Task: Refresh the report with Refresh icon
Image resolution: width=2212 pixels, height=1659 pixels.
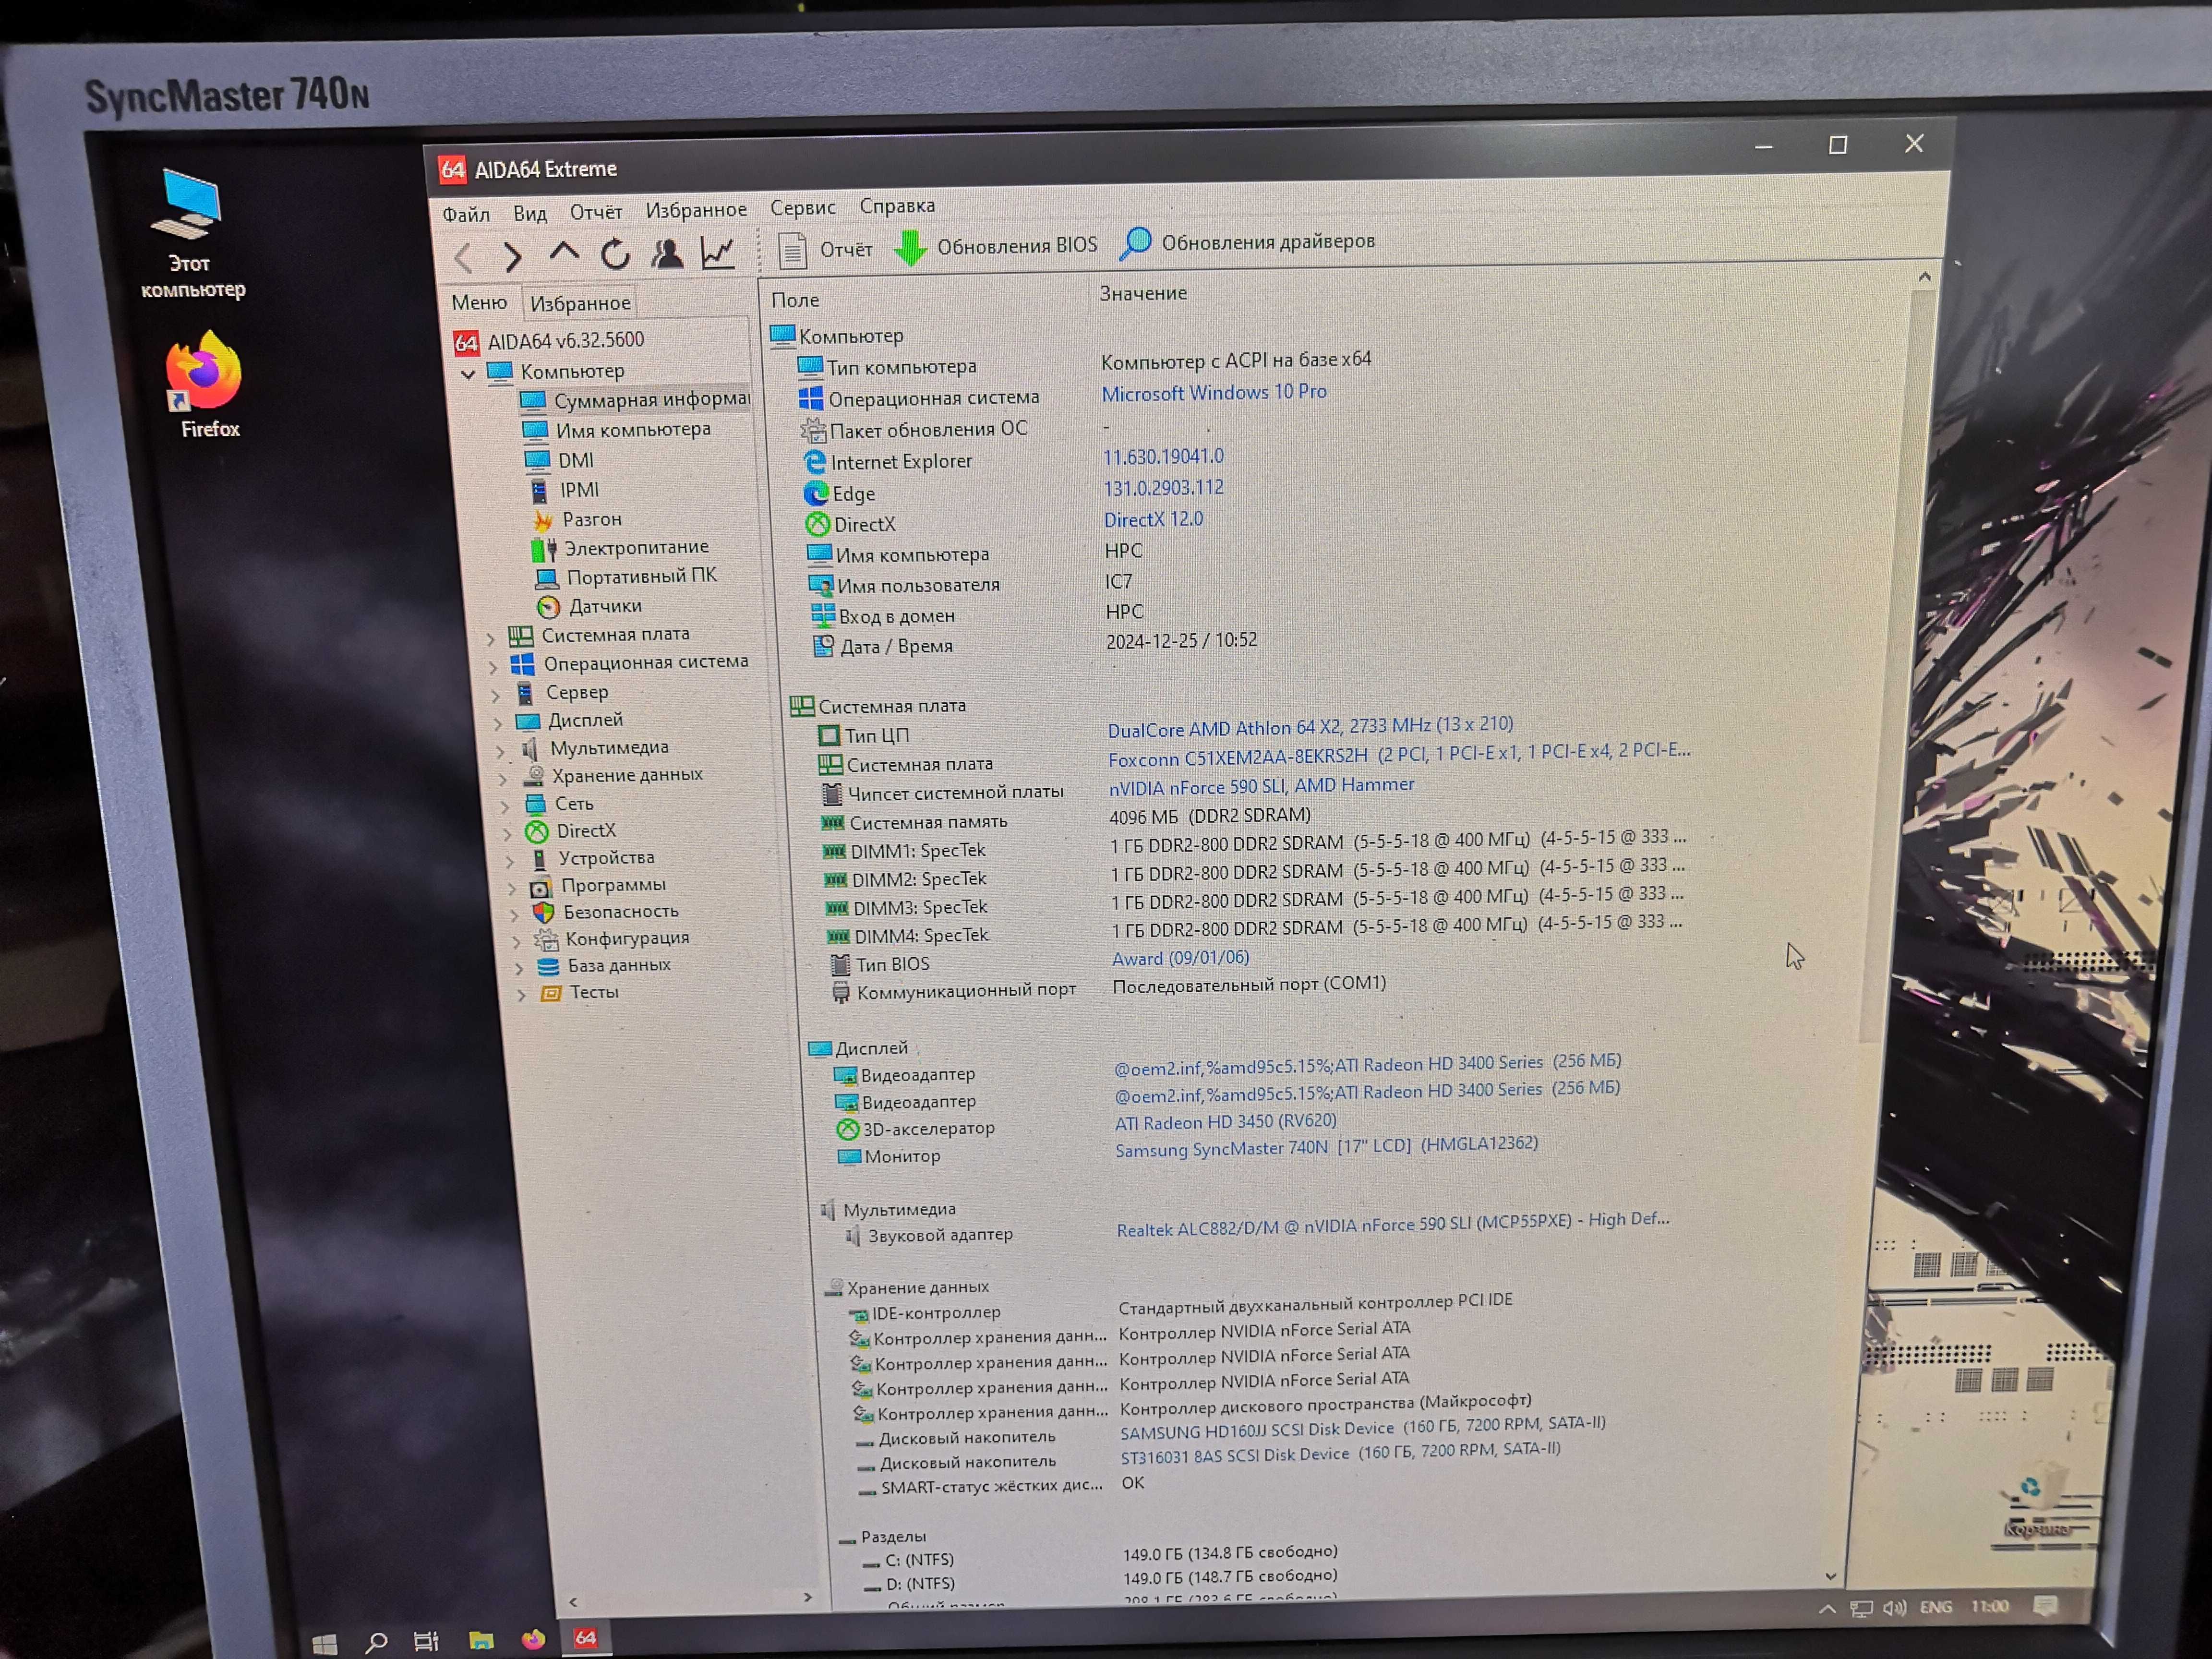Action: coord(615,254)
